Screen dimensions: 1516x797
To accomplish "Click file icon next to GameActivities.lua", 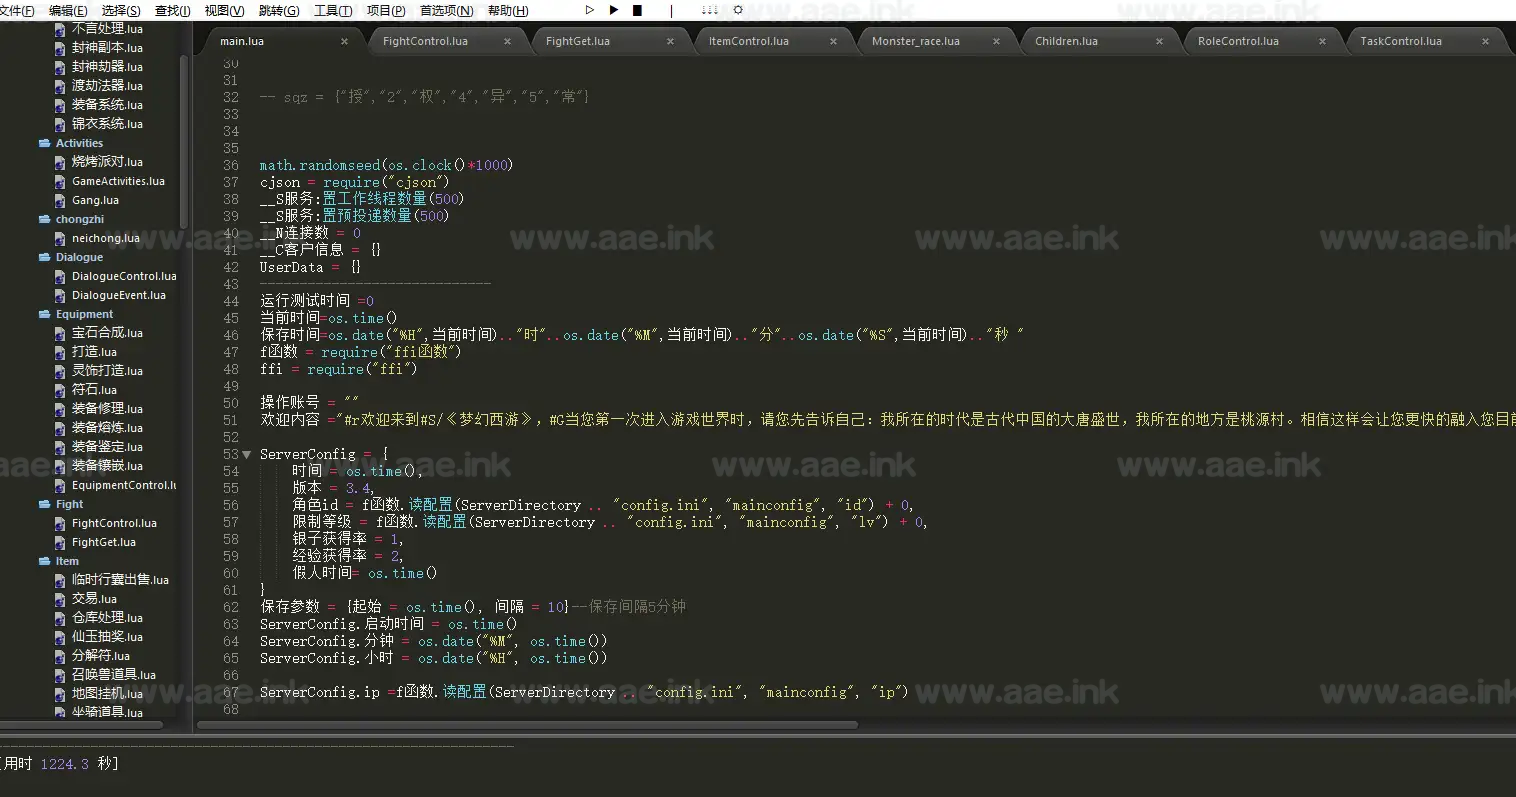I will [x=61, y=181].
